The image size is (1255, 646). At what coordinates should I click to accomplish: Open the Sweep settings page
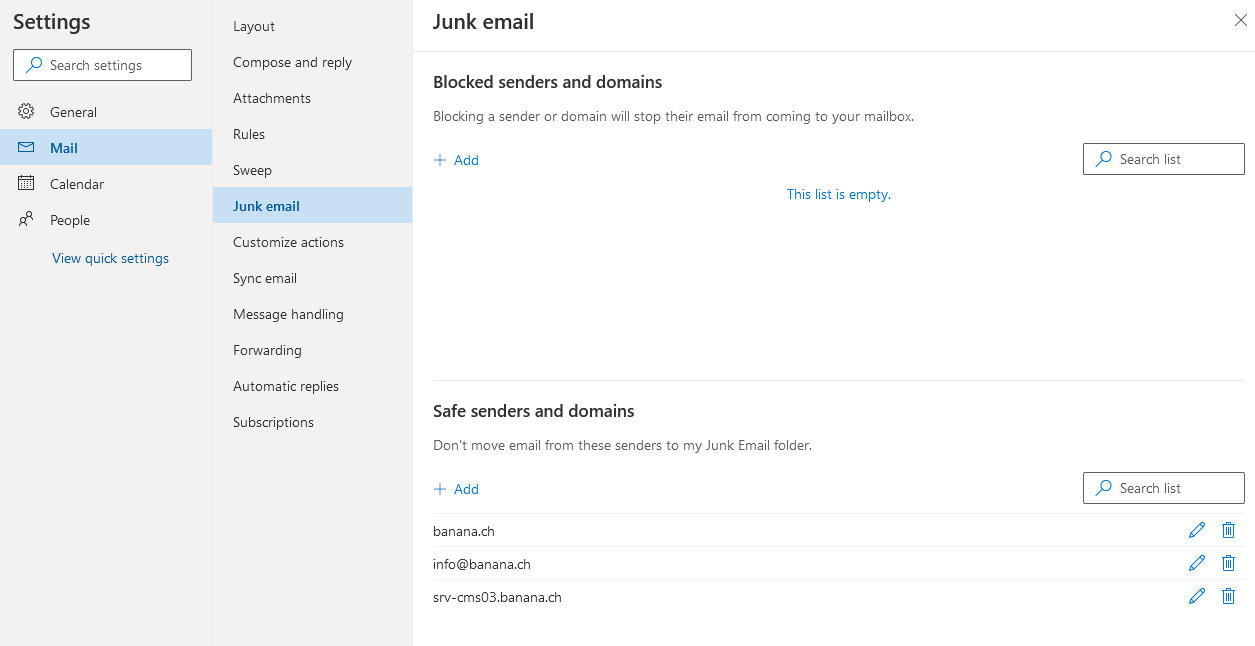[x=252, y=170]
